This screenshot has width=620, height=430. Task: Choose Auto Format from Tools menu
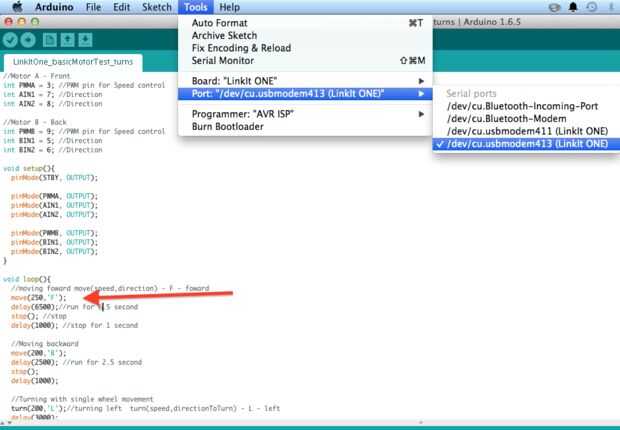[x=305, y=23]
